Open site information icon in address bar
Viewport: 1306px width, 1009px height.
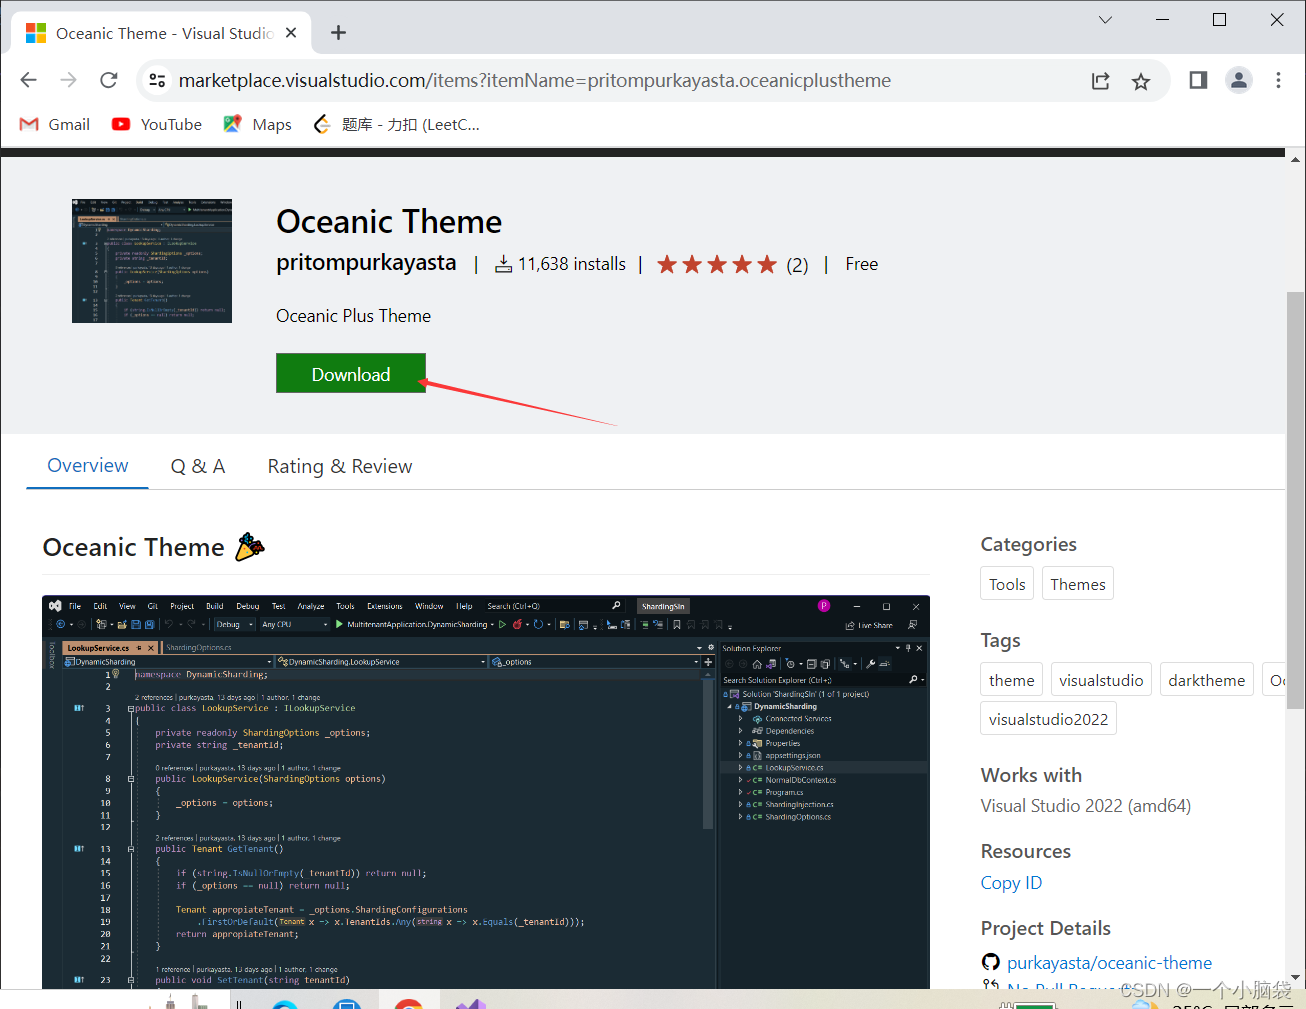coord(157,80)
